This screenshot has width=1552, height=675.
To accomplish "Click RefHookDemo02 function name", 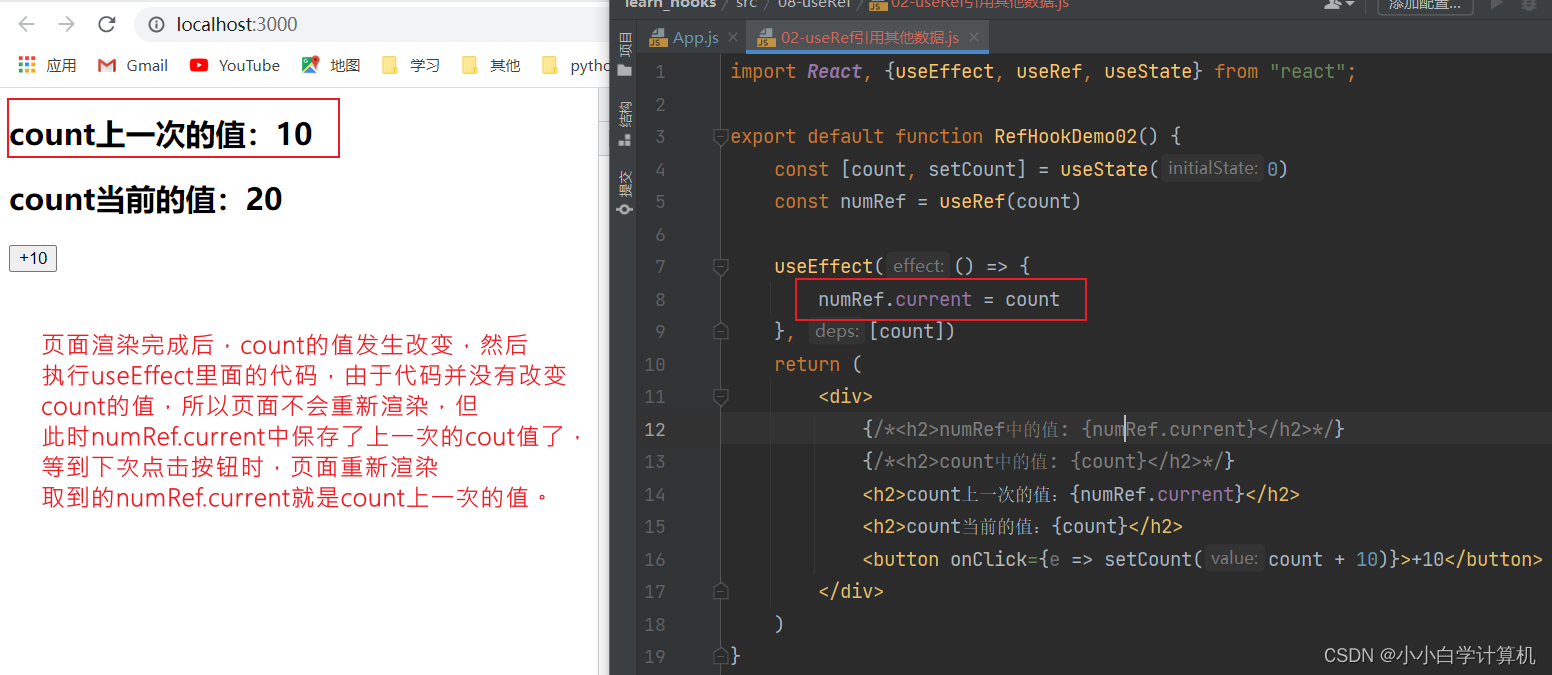I will coord(1066,137).
